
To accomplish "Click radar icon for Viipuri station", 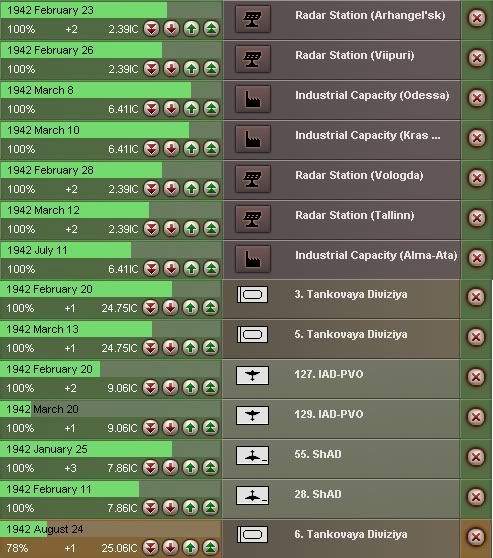I will click(253, 59).
